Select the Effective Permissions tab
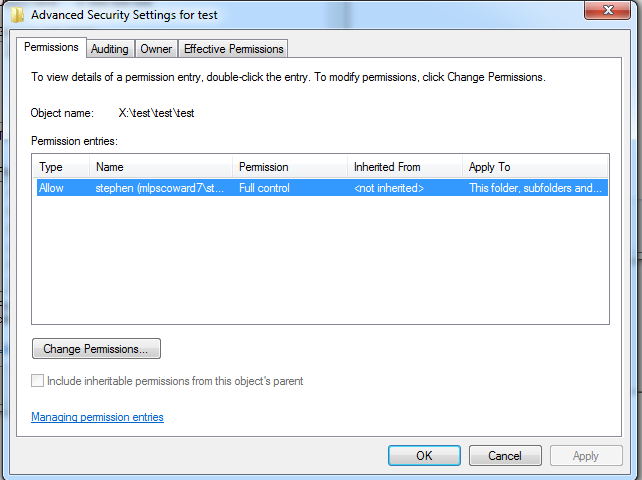The width and height of the screenshot is (642, 480). [x=233, y=49]
